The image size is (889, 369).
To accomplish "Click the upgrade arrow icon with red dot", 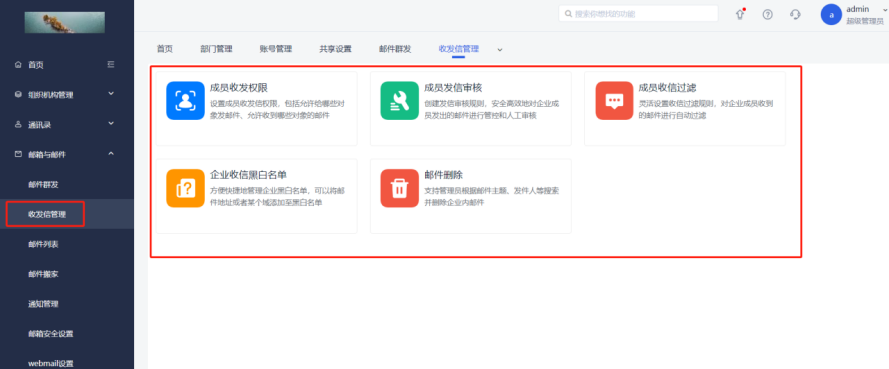I will 740,15.
